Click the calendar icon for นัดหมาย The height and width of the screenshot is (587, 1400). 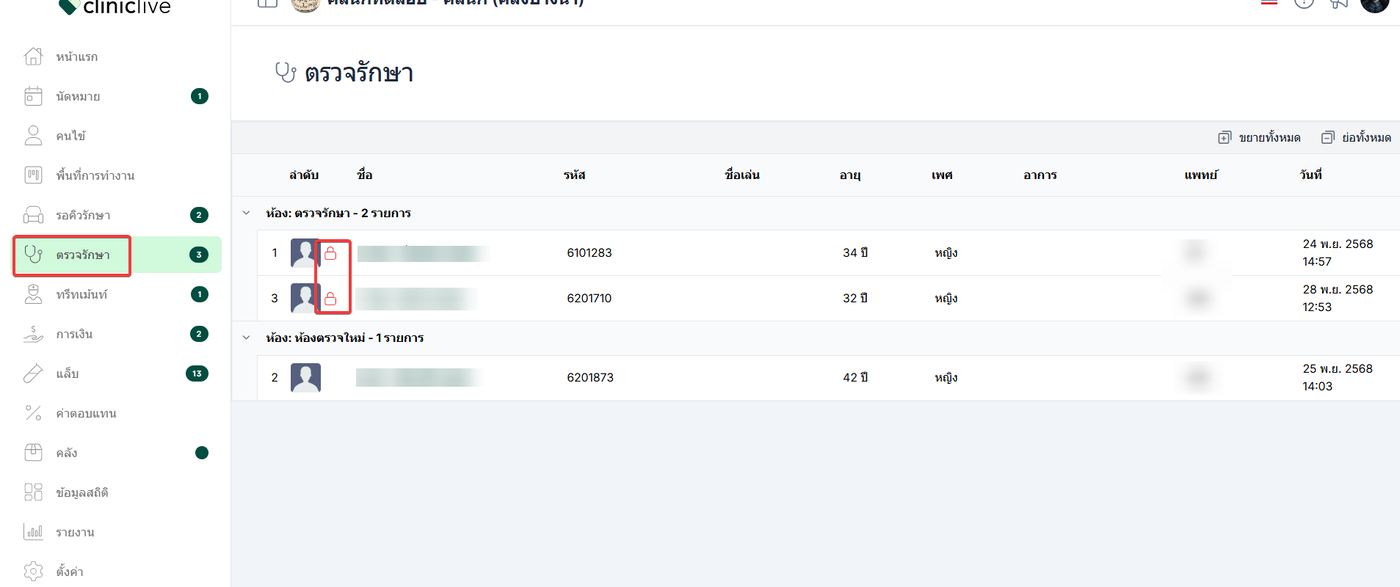click(33, 96)
